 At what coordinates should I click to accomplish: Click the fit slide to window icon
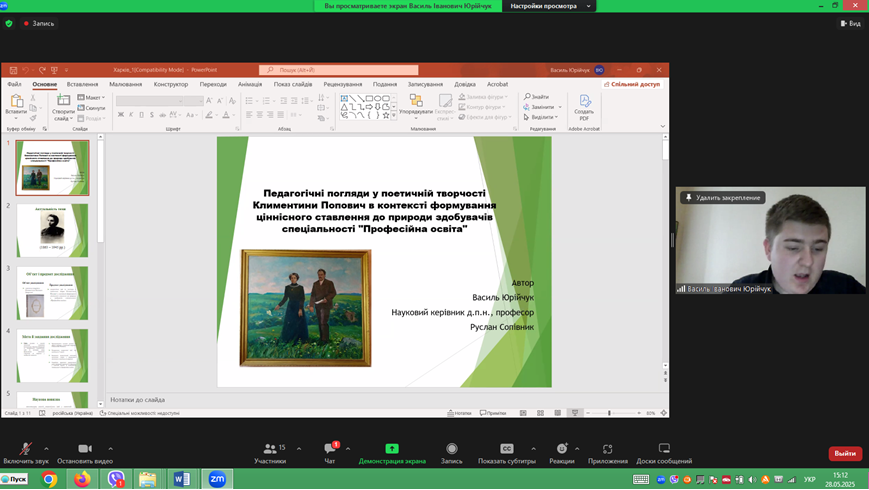pyautogui.click(x=663, y=413)
